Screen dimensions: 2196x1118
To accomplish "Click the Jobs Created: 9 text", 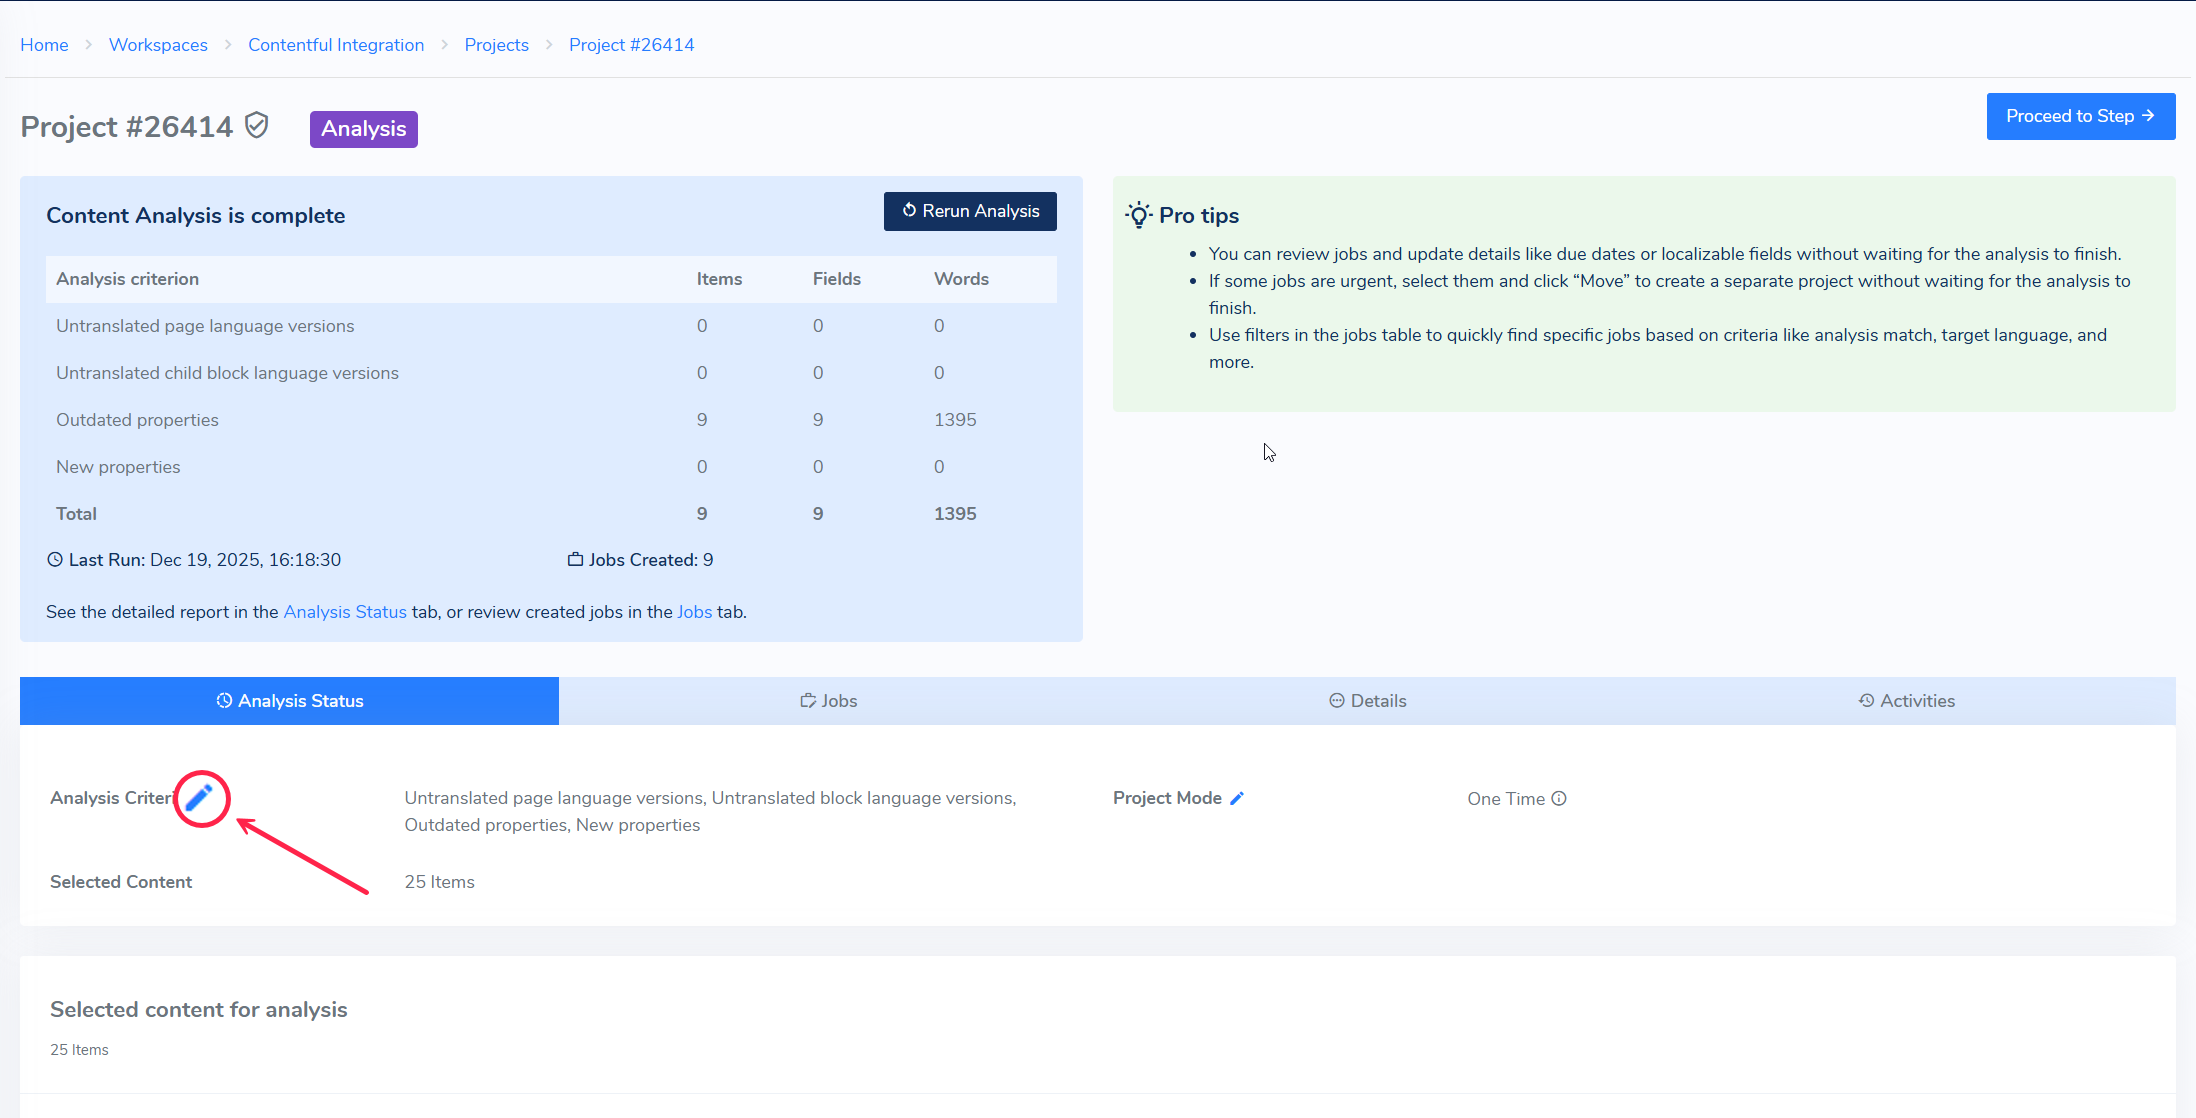I will pos(651,560).
